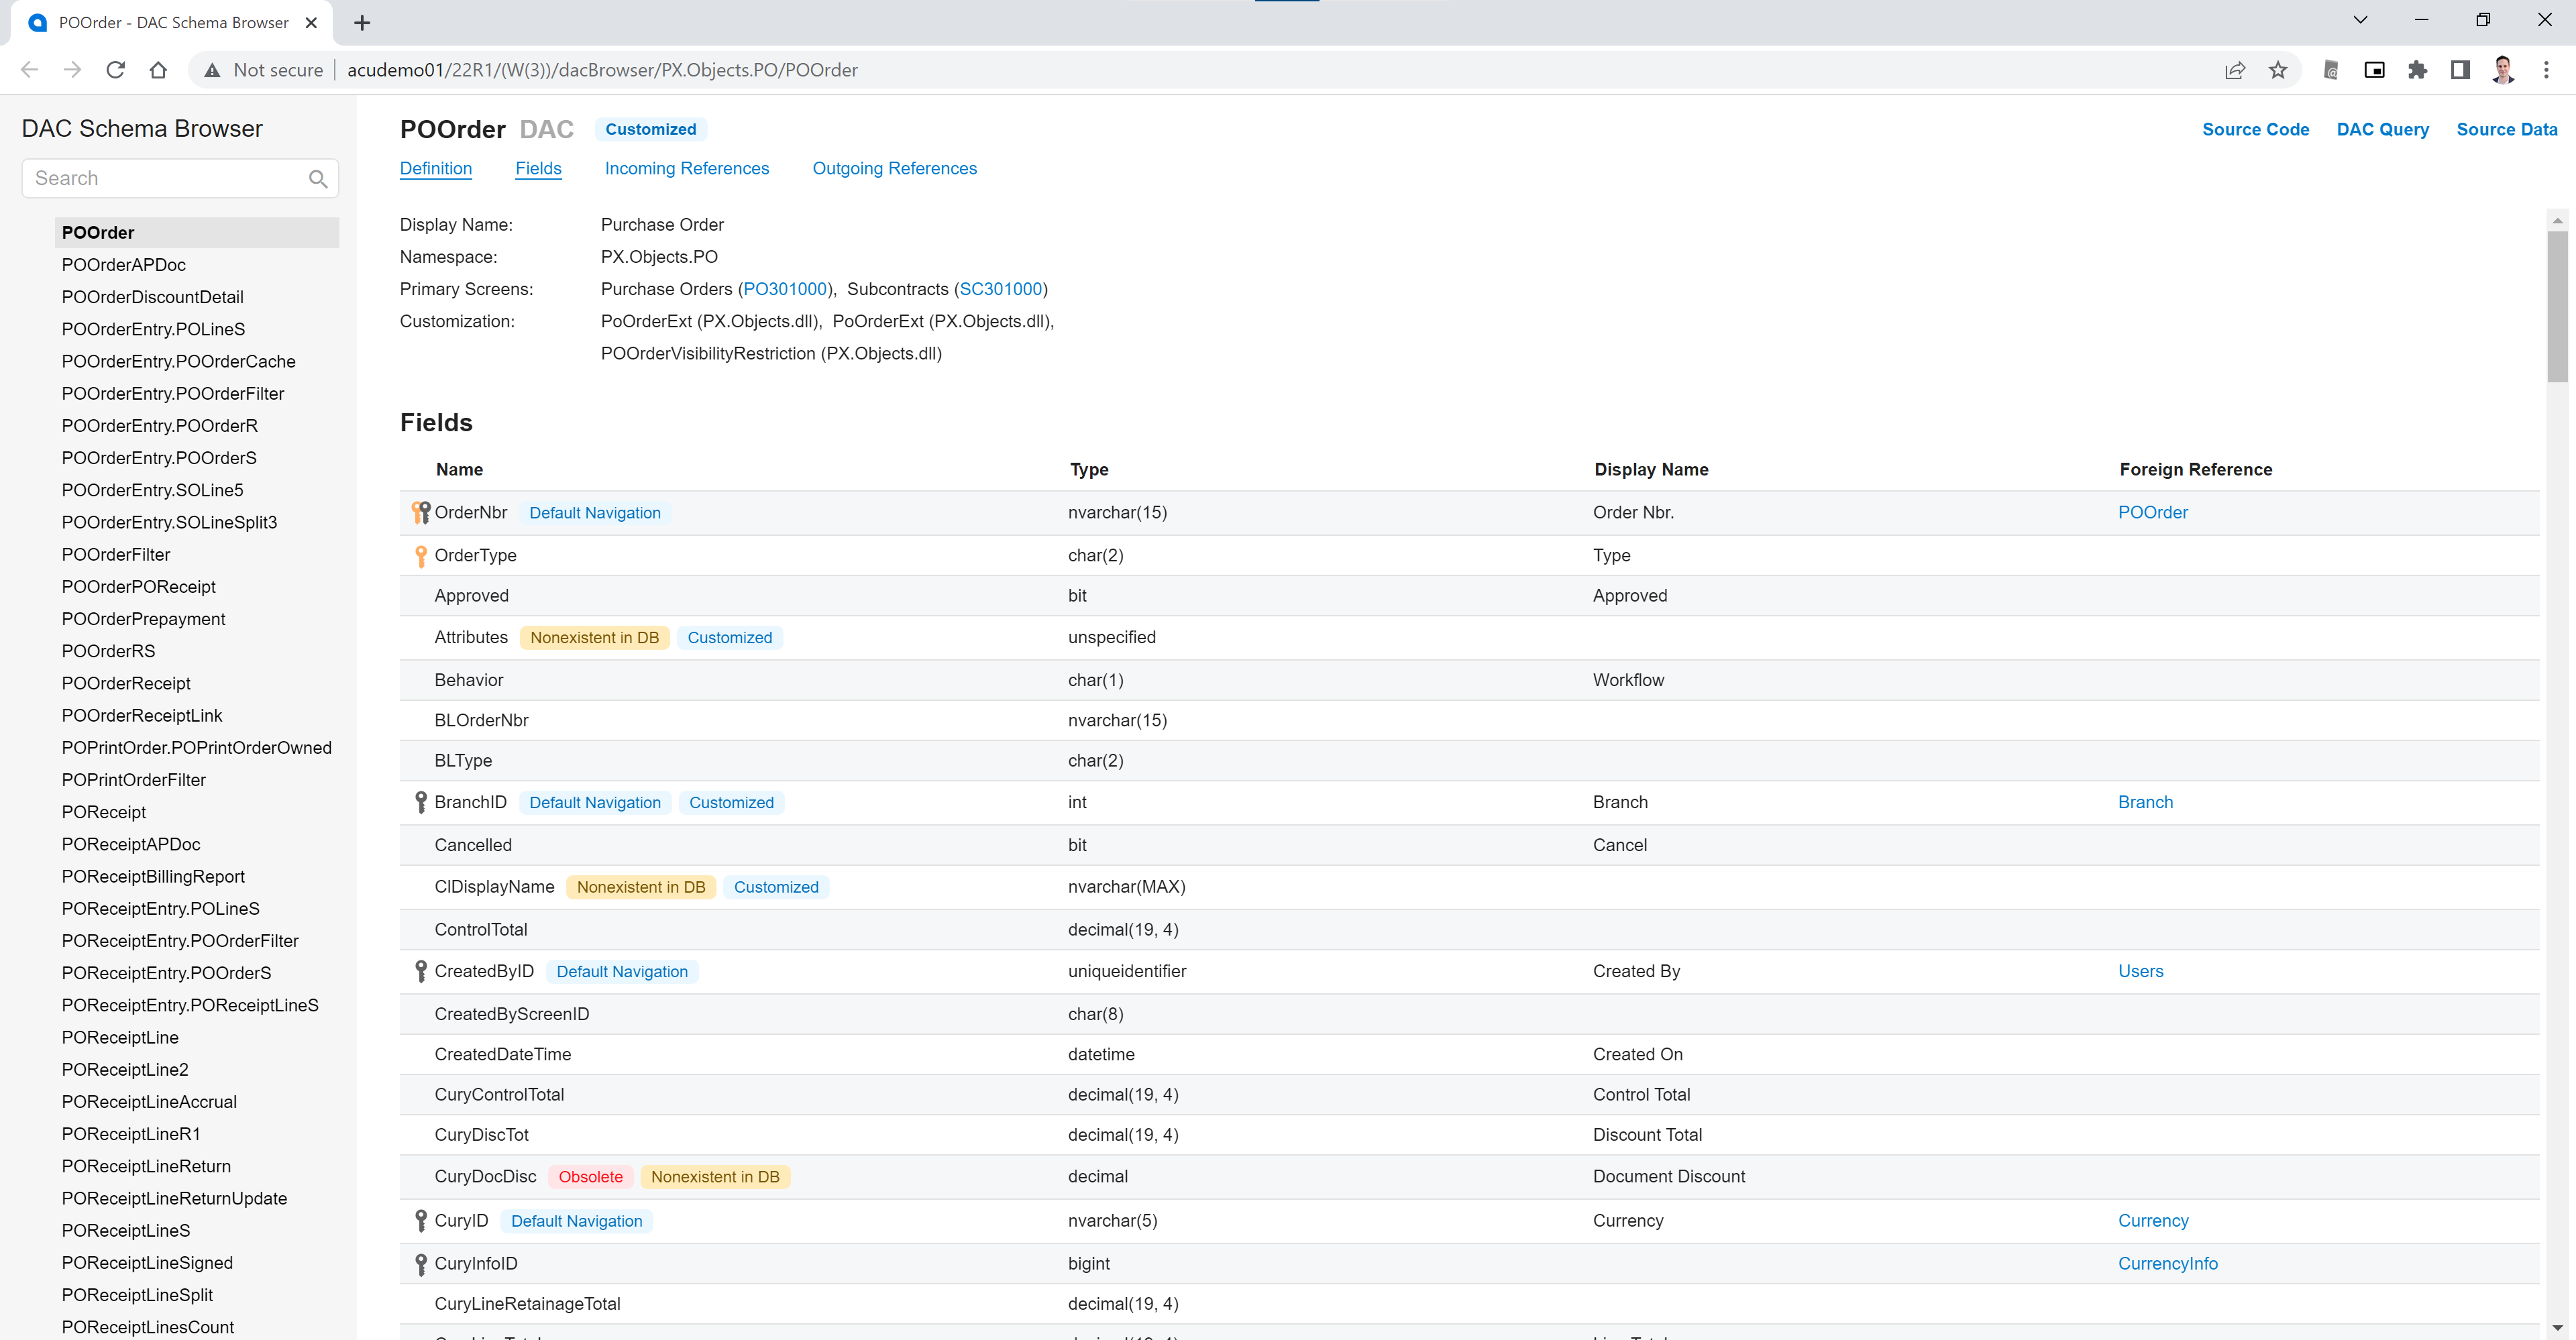Screen dimensions: 2576x1340
Task: Select POOrderPrepayment in the sidebar
Action: (143, 619)
